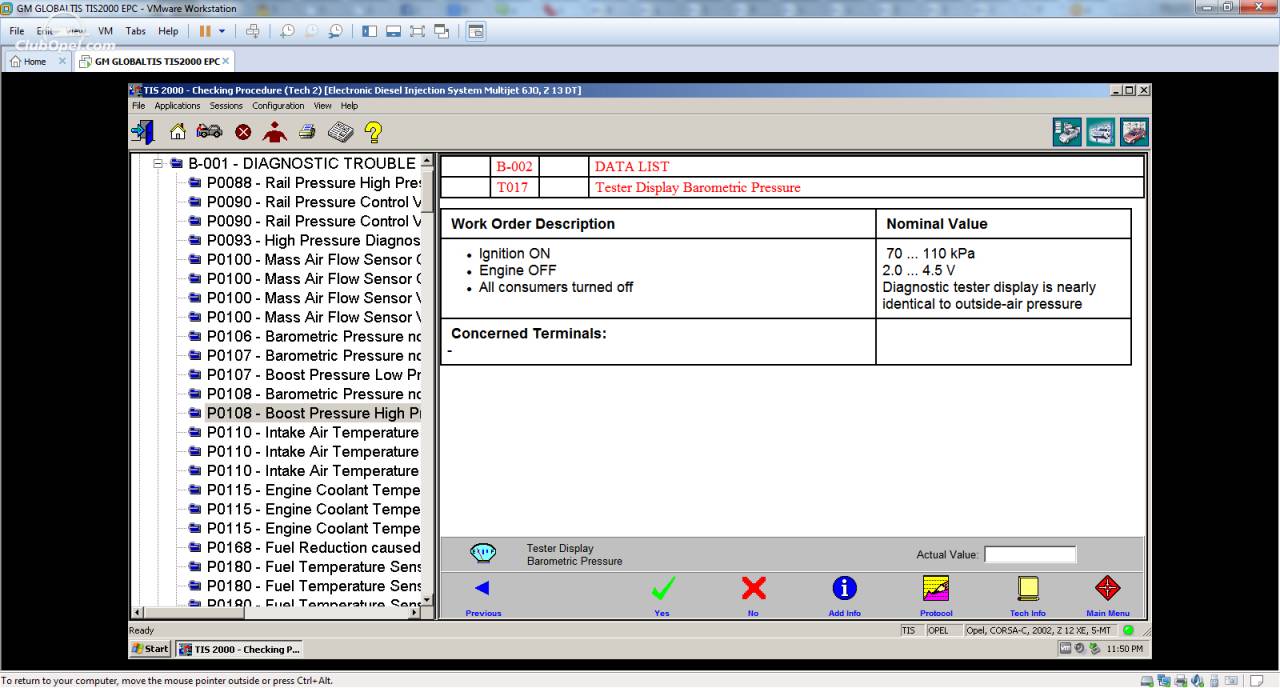Click the red car icon at top right
Screen dimensions: 1280x688
(x=1134, y=132)
